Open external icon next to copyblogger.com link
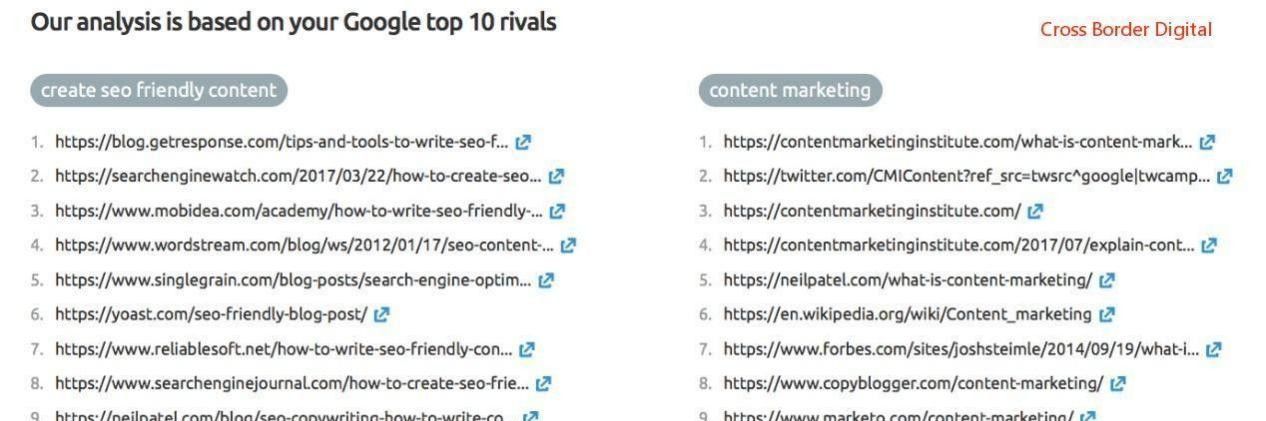1266x421 pixels. pyautogui.click(x=1118, y=383)
